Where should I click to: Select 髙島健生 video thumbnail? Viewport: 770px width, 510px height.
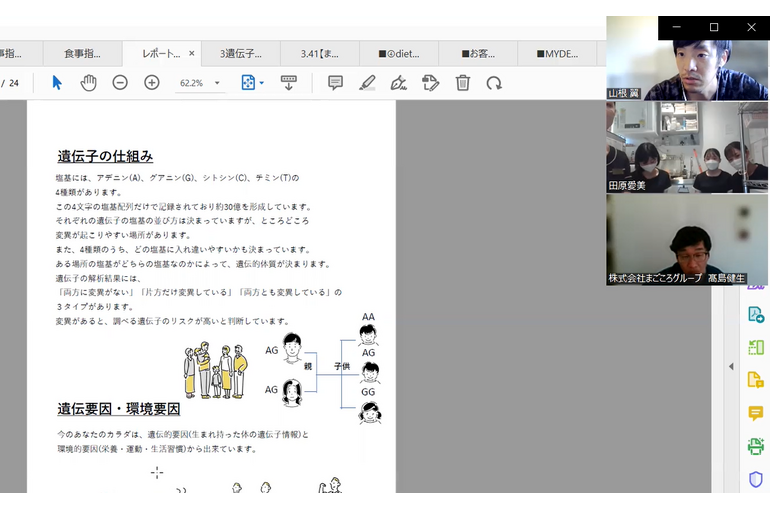687,240
